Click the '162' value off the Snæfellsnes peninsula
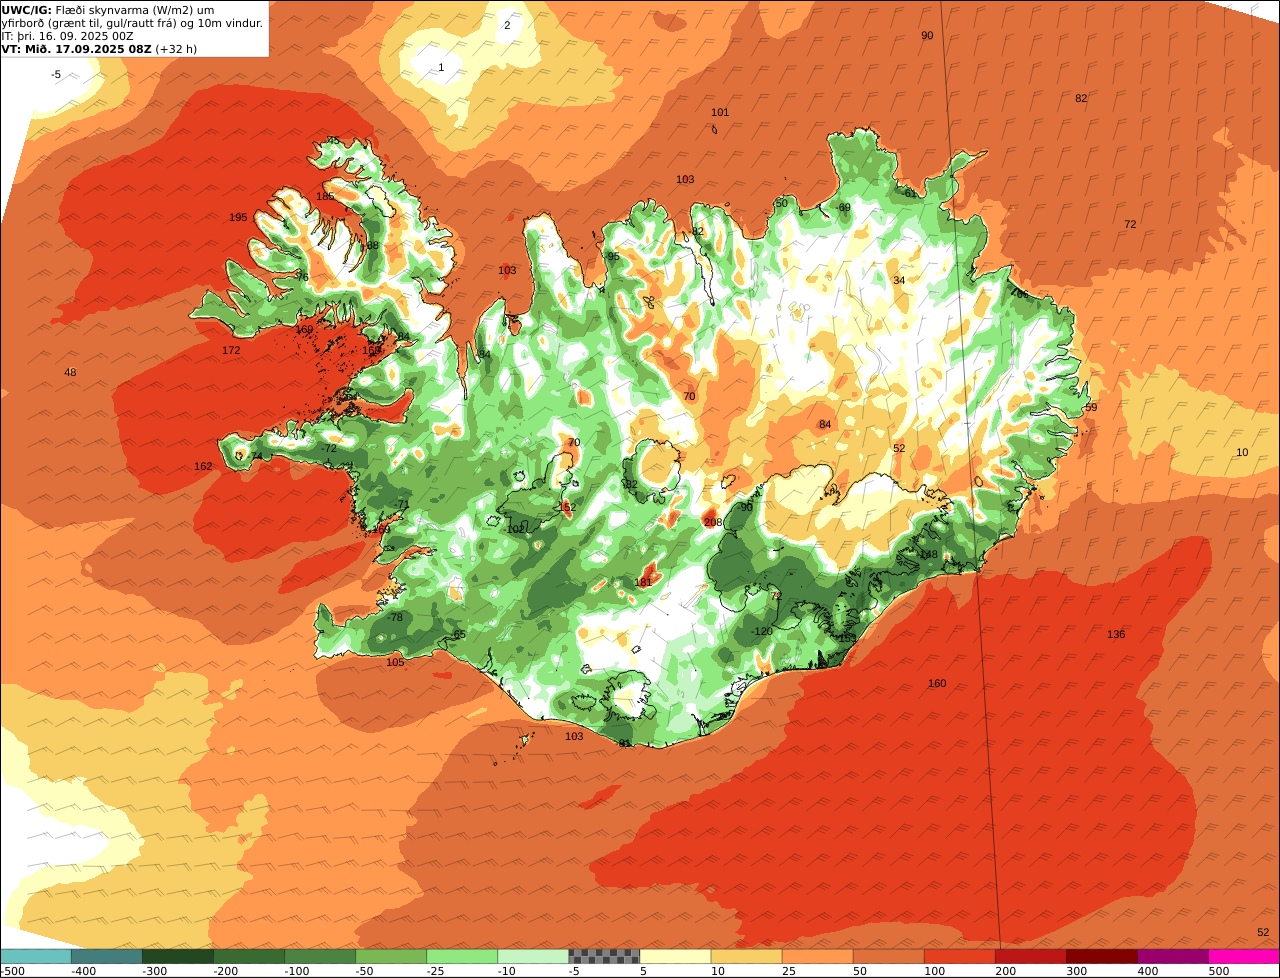This screenshot has width=1280, height=978. point(203,466)
